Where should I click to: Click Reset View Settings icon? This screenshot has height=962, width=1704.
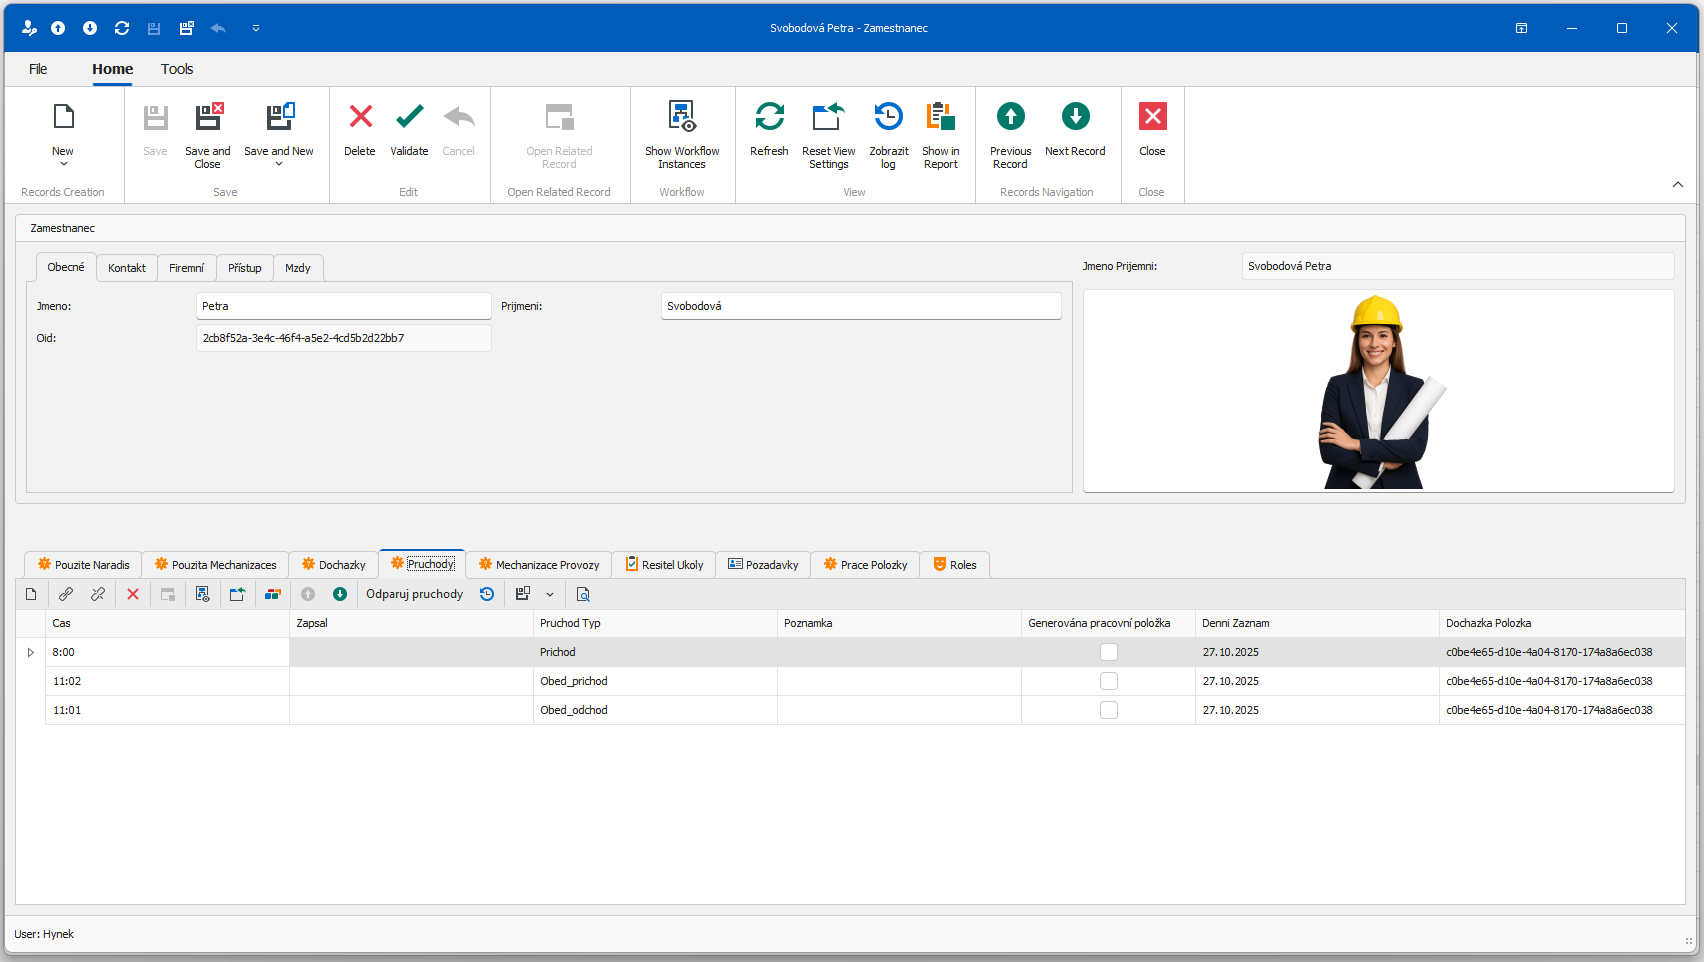coord(828,118)
